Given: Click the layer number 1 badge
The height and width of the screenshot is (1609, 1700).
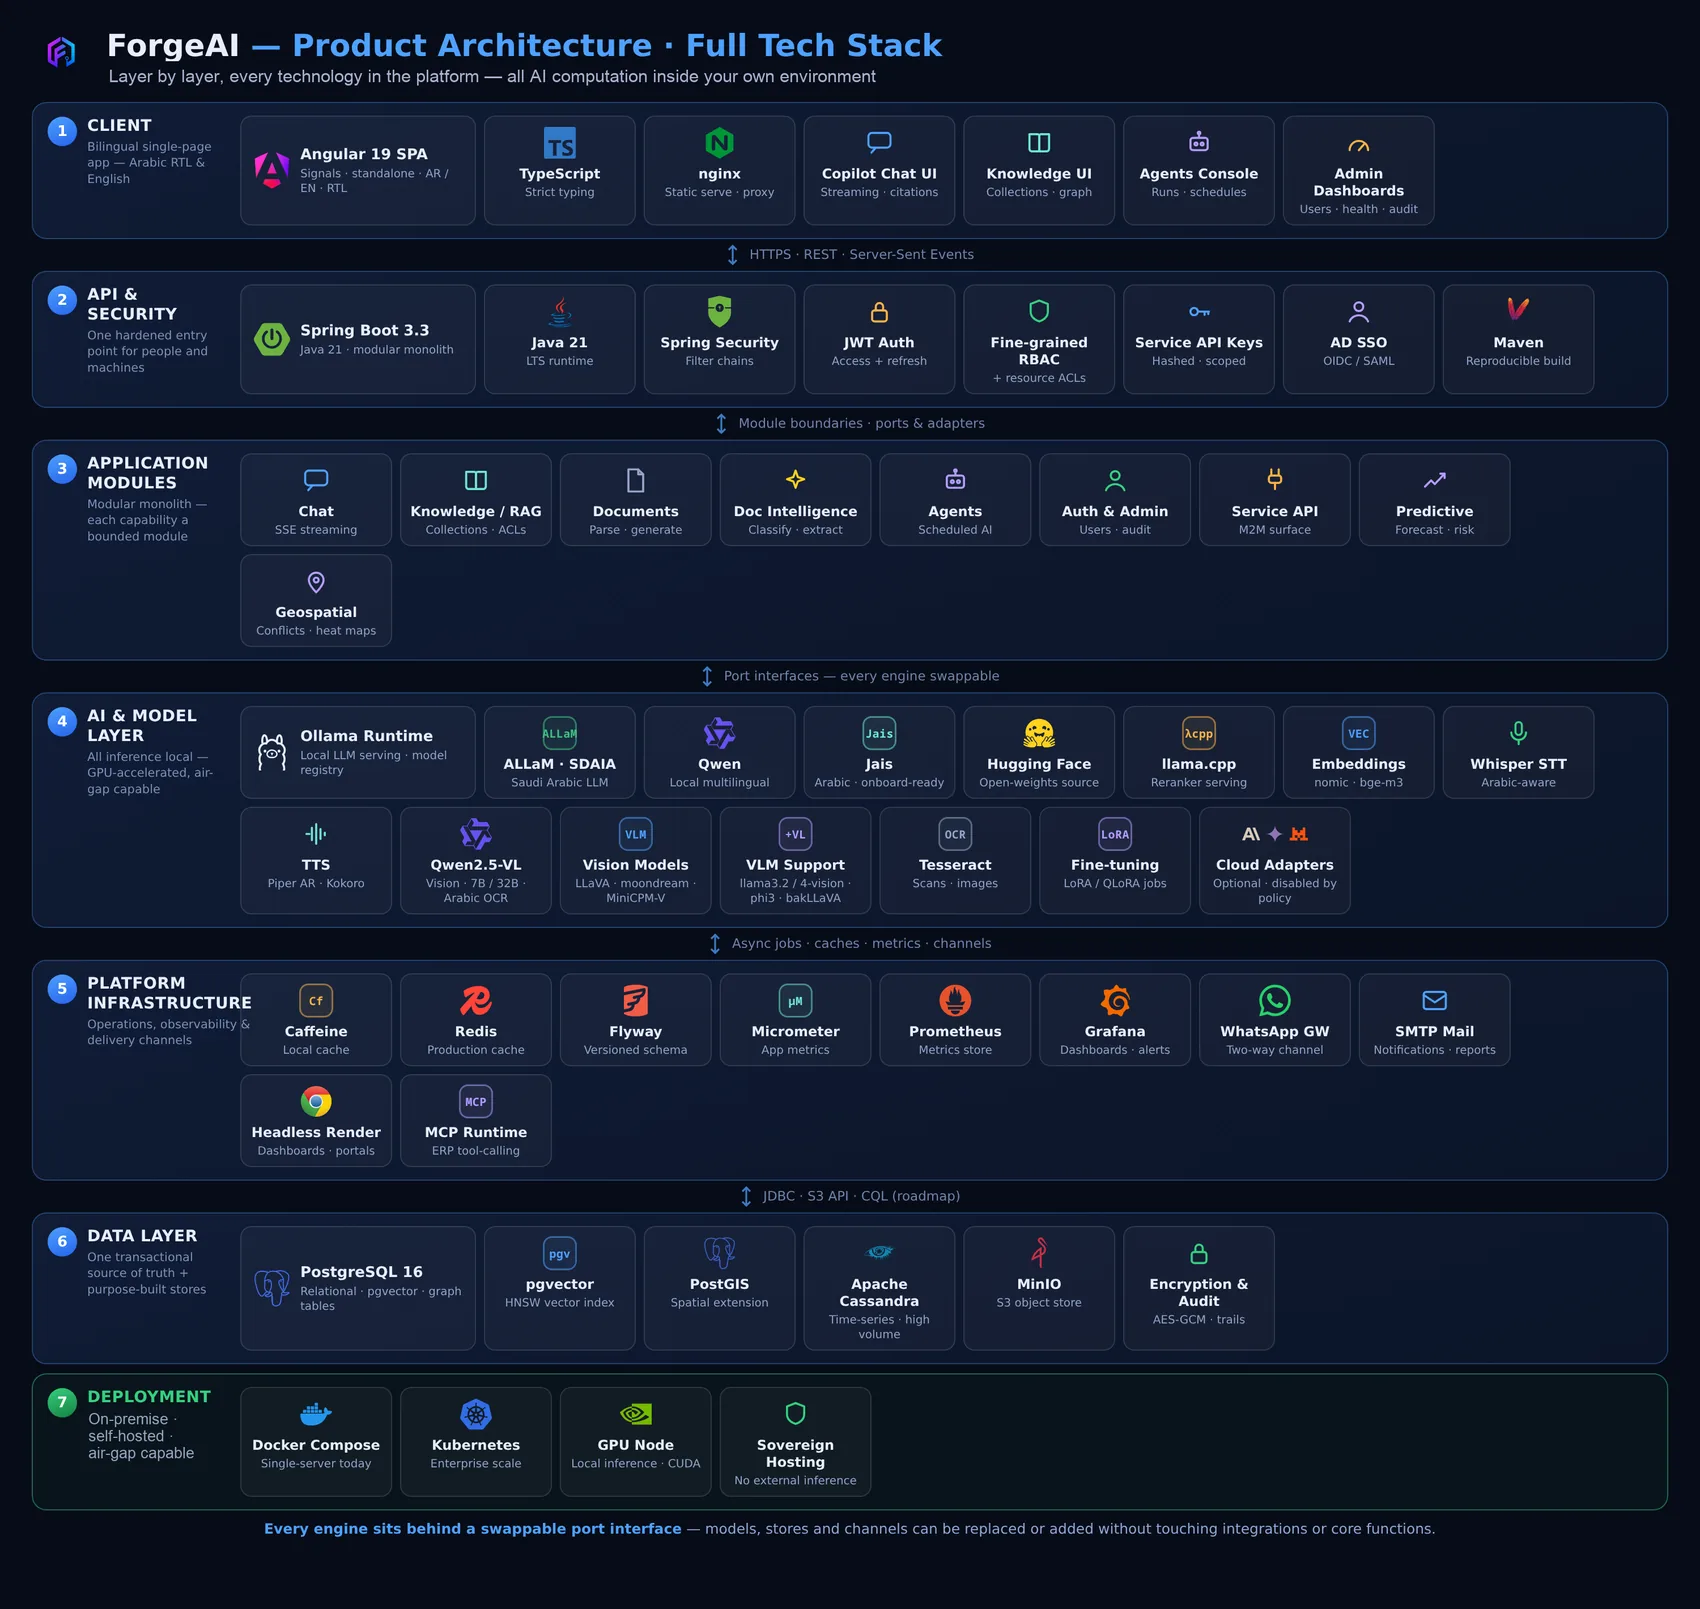Looking at the screenshot, I should coord(62,131).
